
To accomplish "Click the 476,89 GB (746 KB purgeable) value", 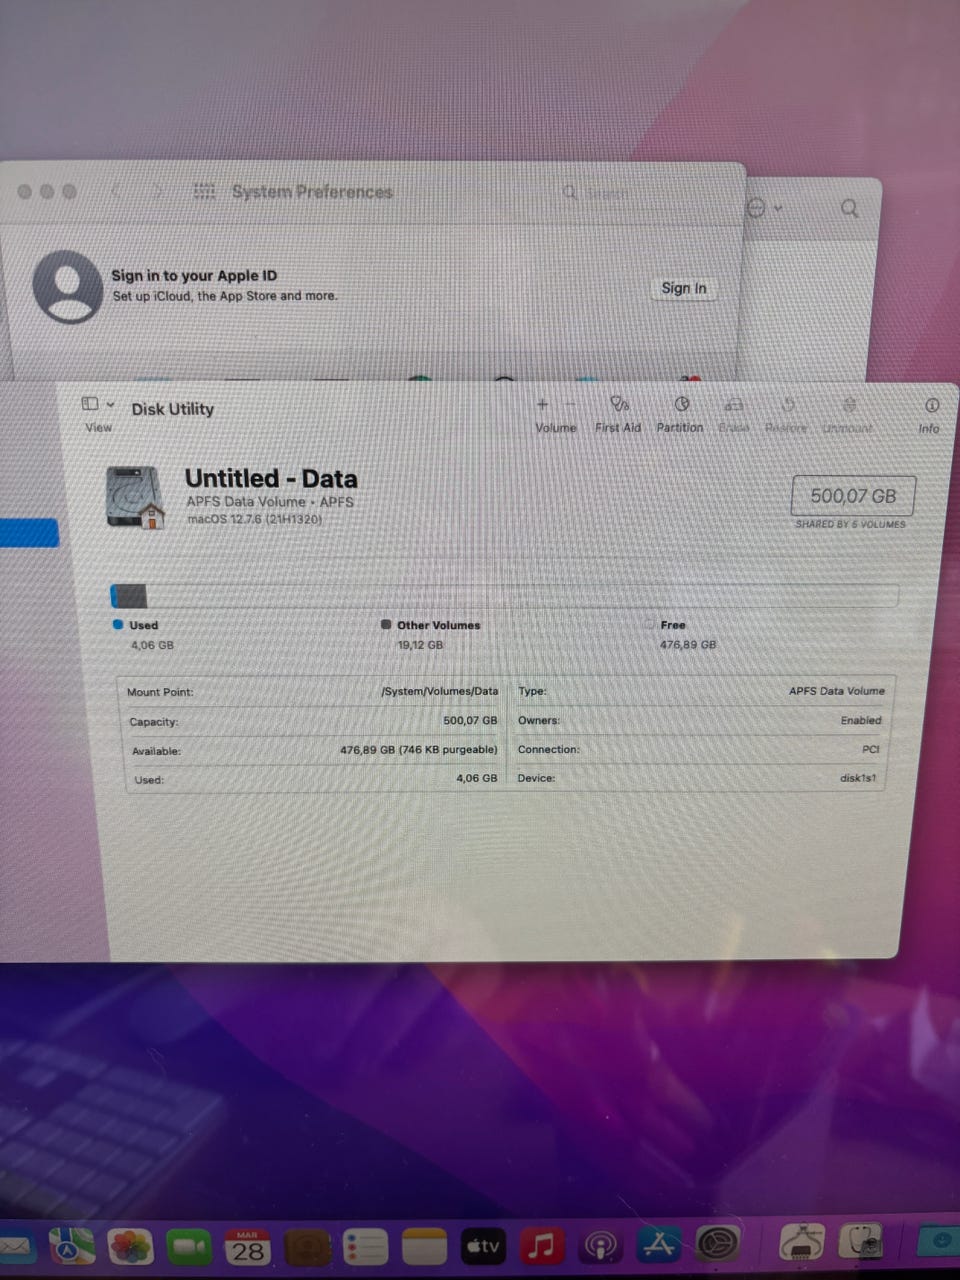I will pyautogui.click(x=418, y=749).
